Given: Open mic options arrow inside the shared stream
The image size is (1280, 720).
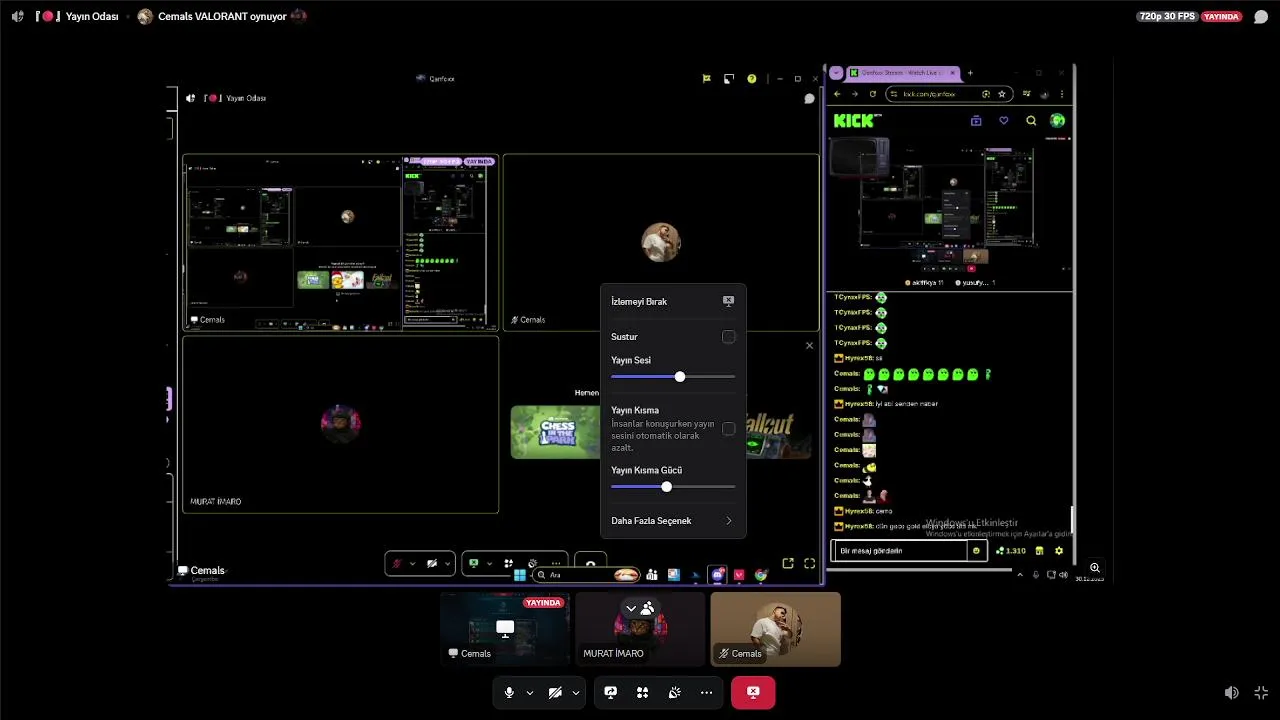Looking at the screenshot, I should coord(411,564).
